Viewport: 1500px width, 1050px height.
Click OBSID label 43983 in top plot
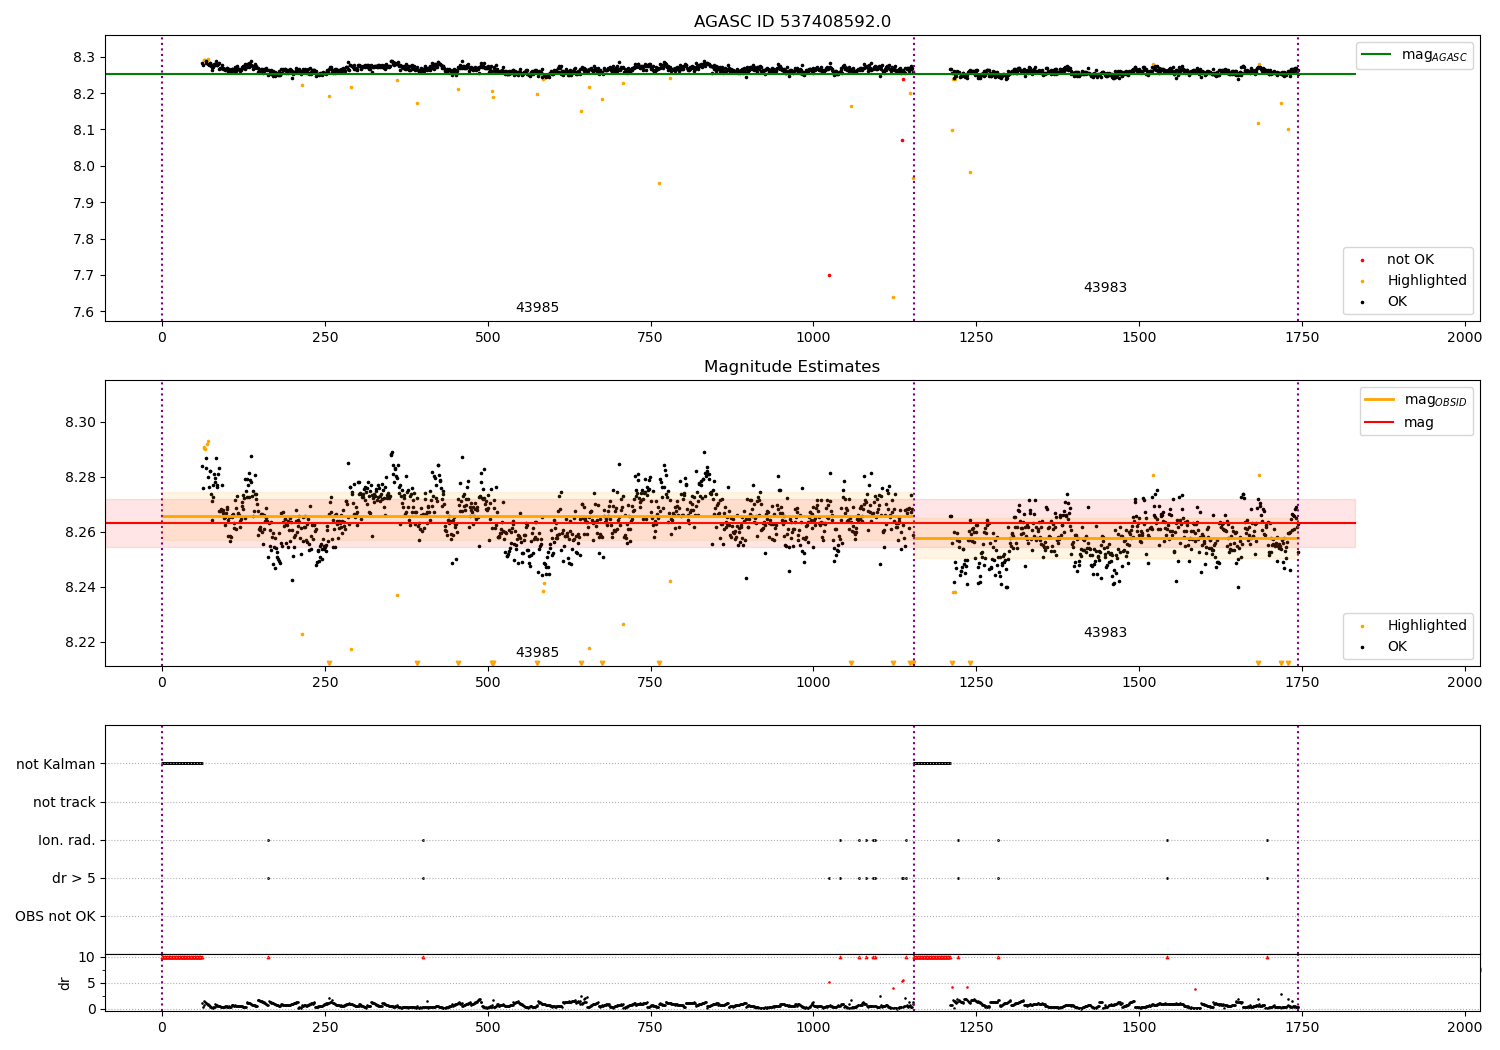coord(1105,288)
